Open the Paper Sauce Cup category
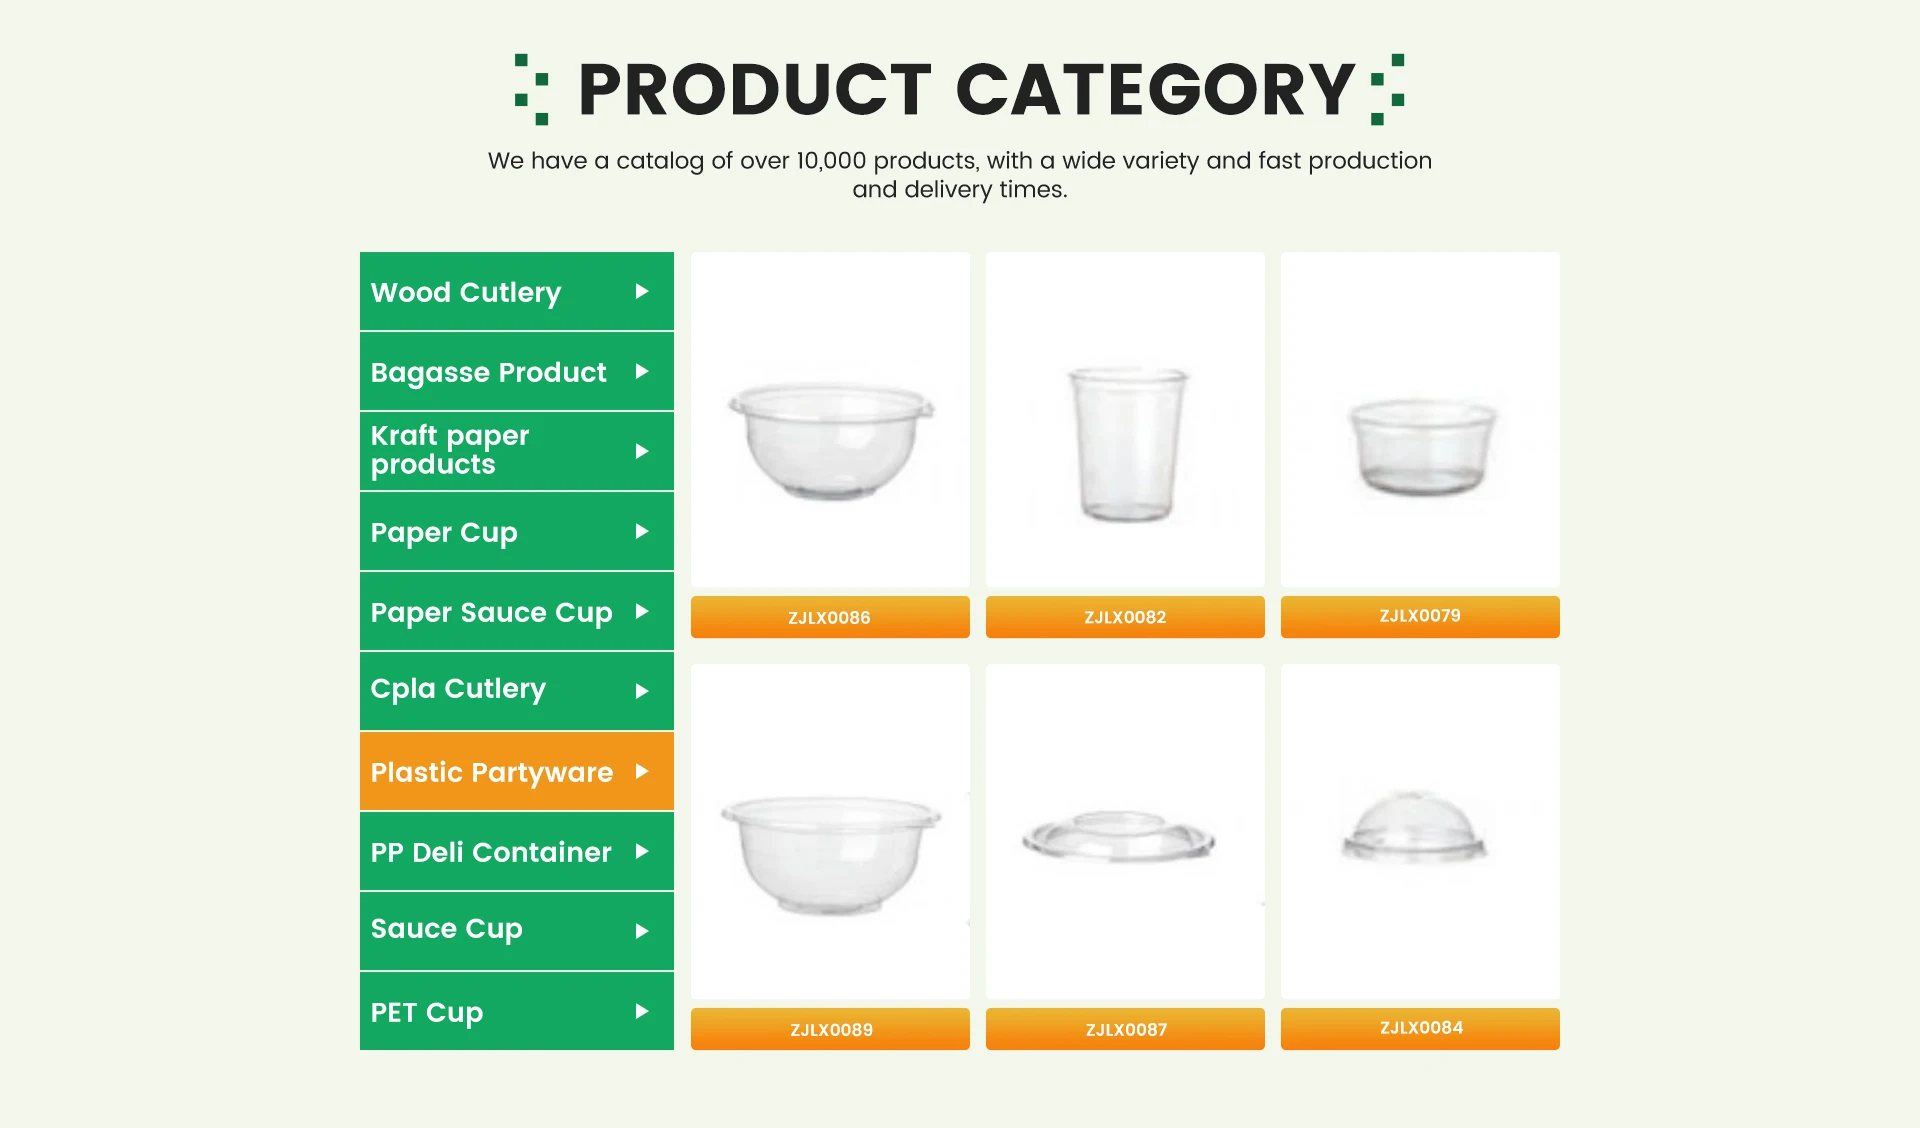Image resolution: width=1920 pixels, height=1128 pixels. coord(491,612)
